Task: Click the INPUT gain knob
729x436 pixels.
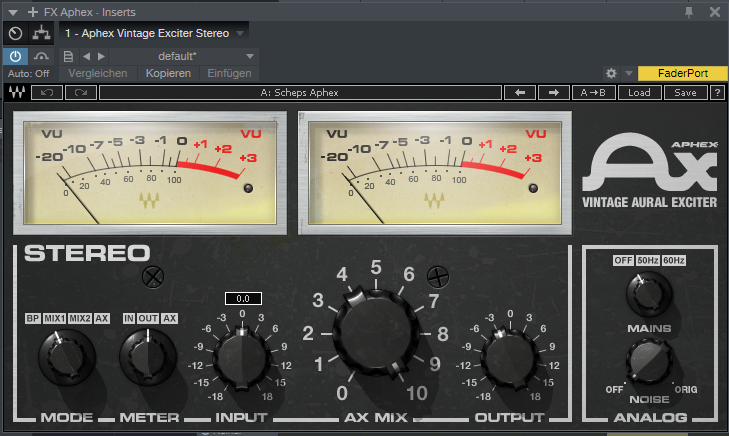Action: coord(242,358)
